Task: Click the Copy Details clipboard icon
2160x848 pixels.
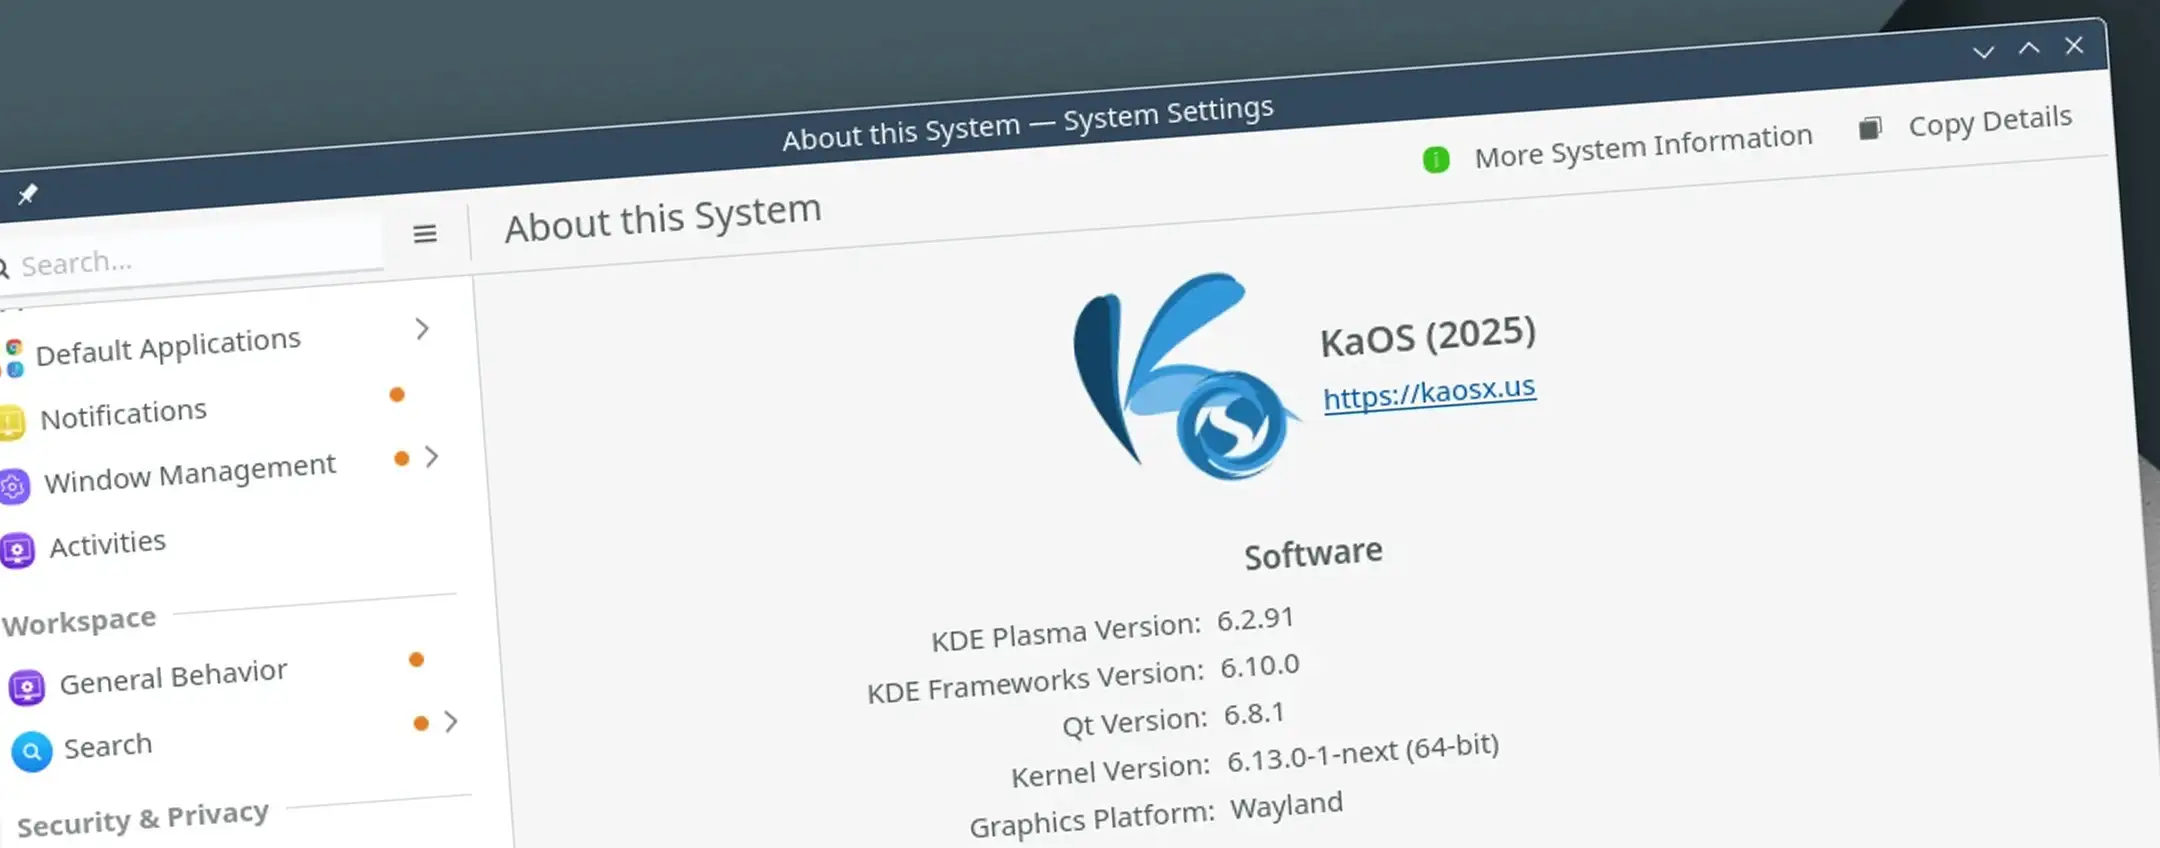Action: 1870,128
